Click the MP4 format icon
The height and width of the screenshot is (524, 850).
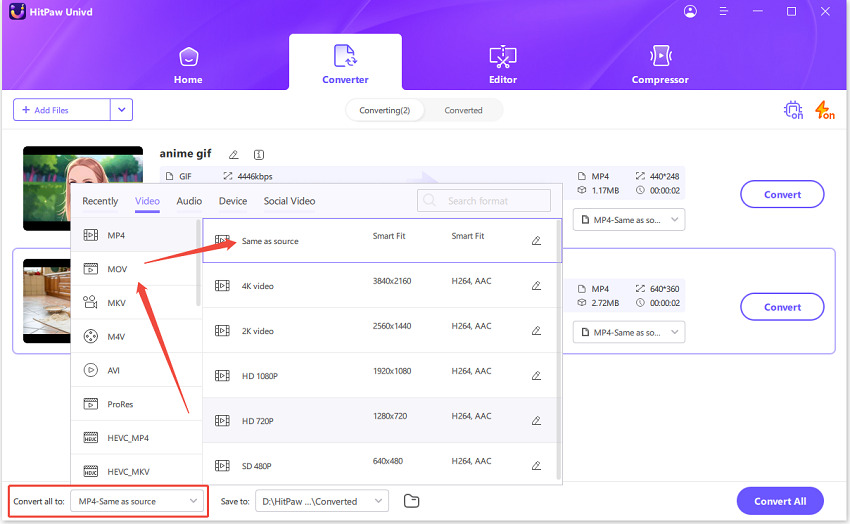point(91,235)
